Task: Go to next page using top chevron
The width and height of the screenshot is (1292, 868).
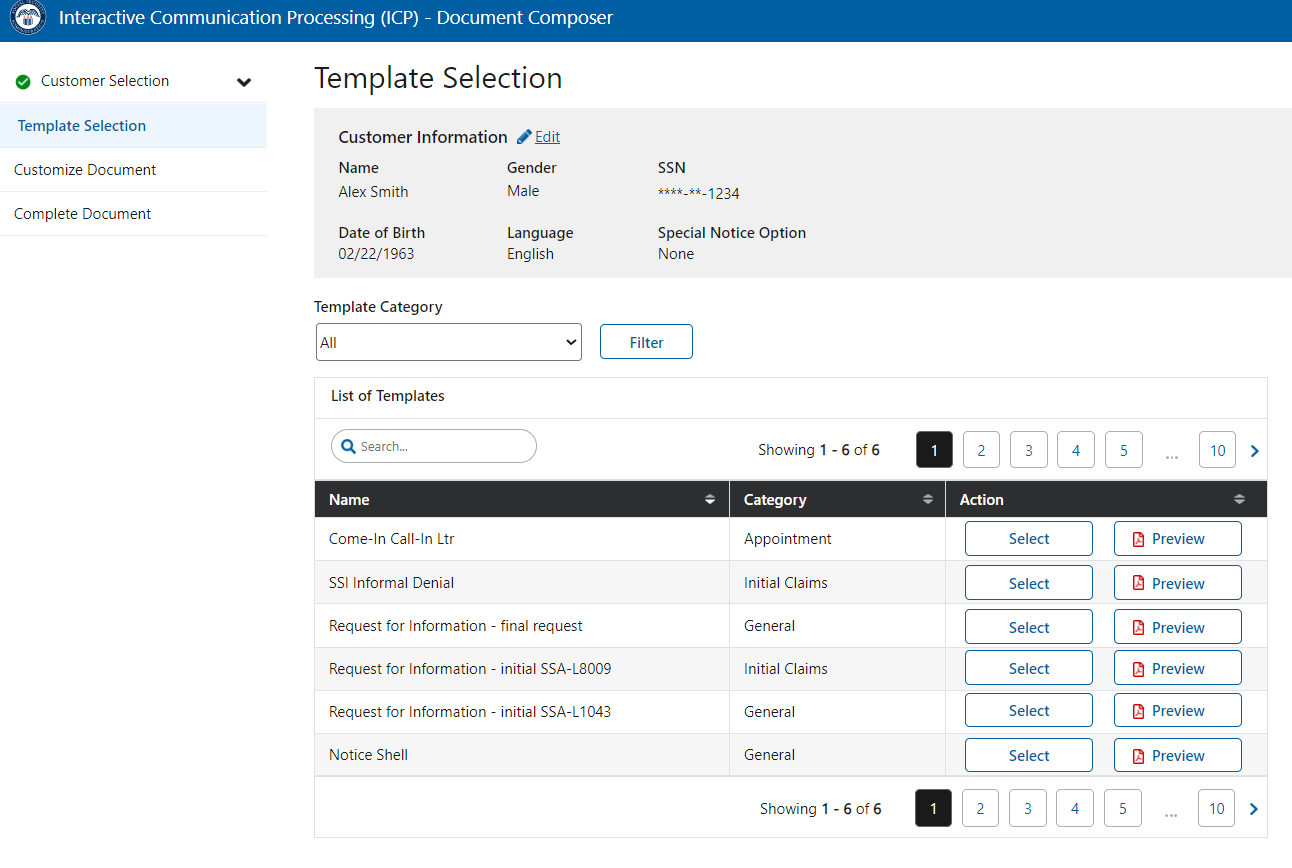Action: point(1254,451)
